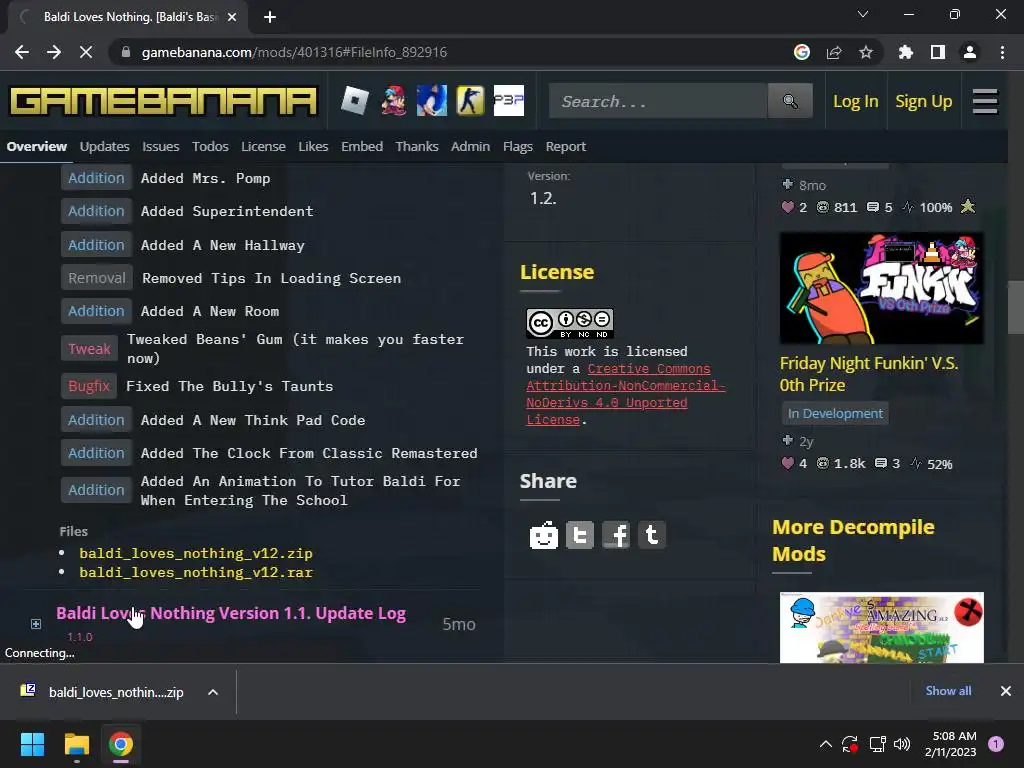Screen dimensions: 1024x768
Task: Switch to the Todos tab
Action: pyautogui.click(x=210, y=146)
